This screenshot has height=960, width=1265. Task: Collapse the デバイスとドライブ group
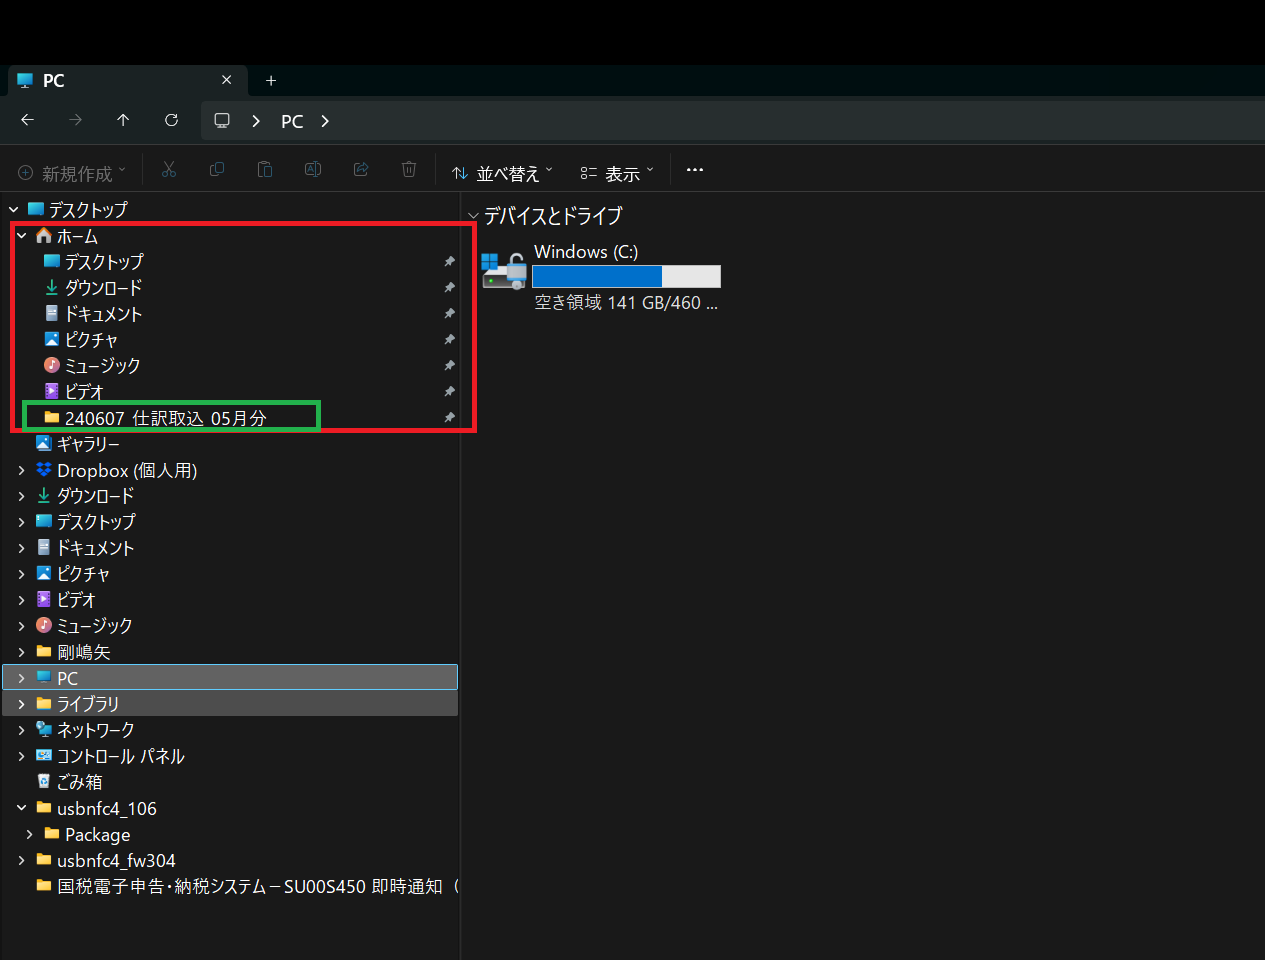(473, 216)
